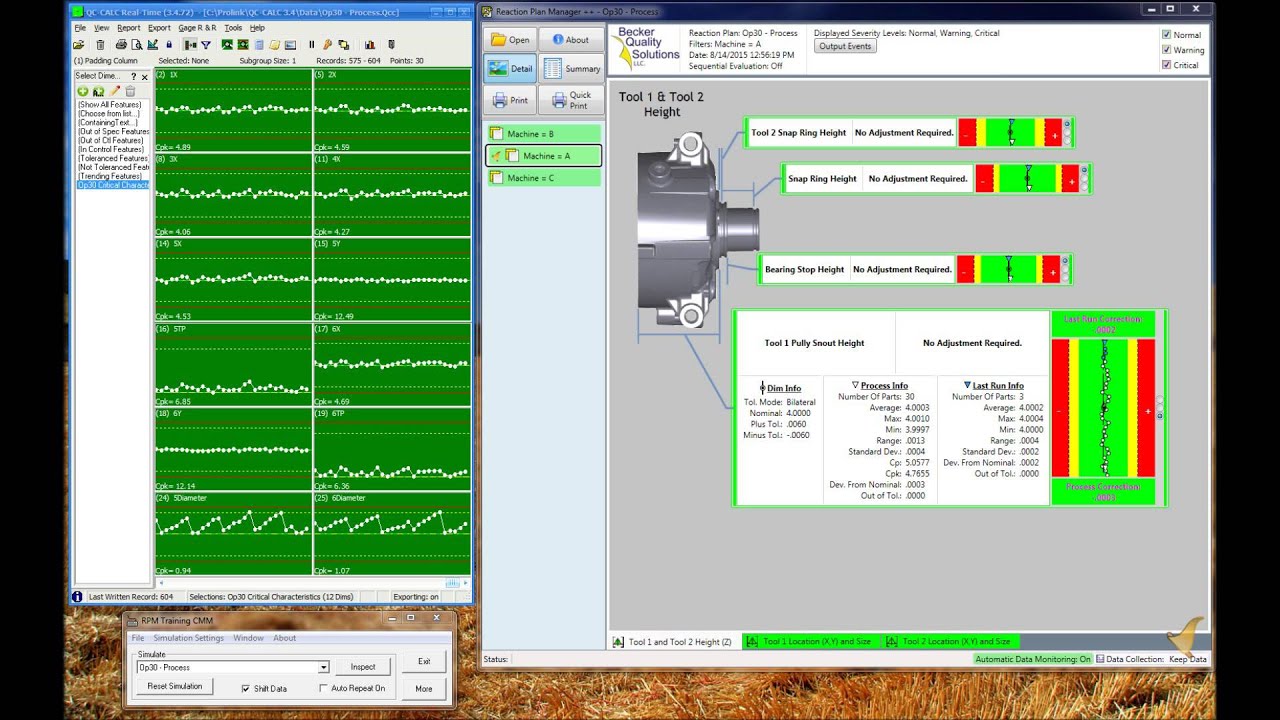Open the File menu in QC-CALC

click(x=80, y=28)
